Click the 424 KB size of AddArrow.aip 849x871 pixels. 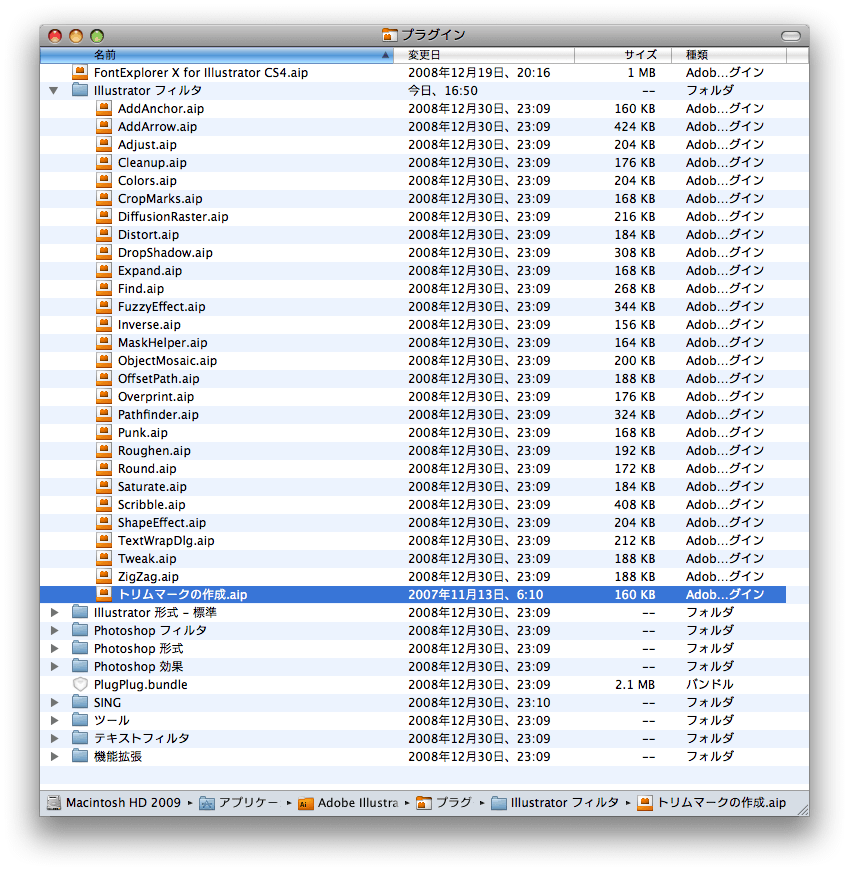tap(635, 127)
